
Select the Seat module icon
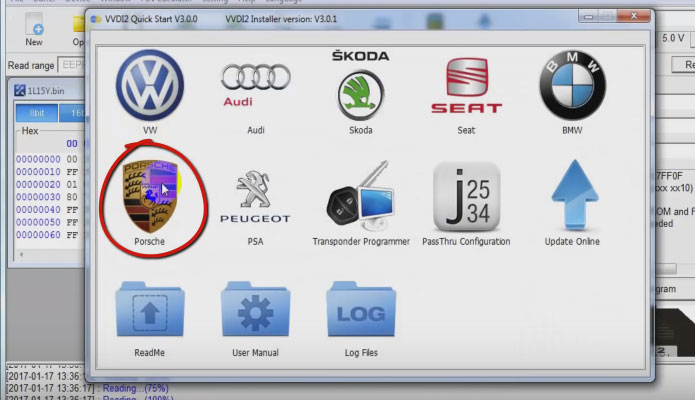(x=466, y=86)
